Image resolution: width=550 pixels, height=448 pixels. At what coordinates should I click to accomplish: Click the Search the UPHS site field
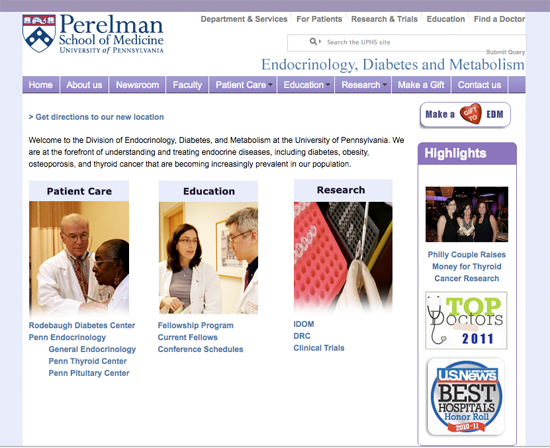tap(407, 42)
